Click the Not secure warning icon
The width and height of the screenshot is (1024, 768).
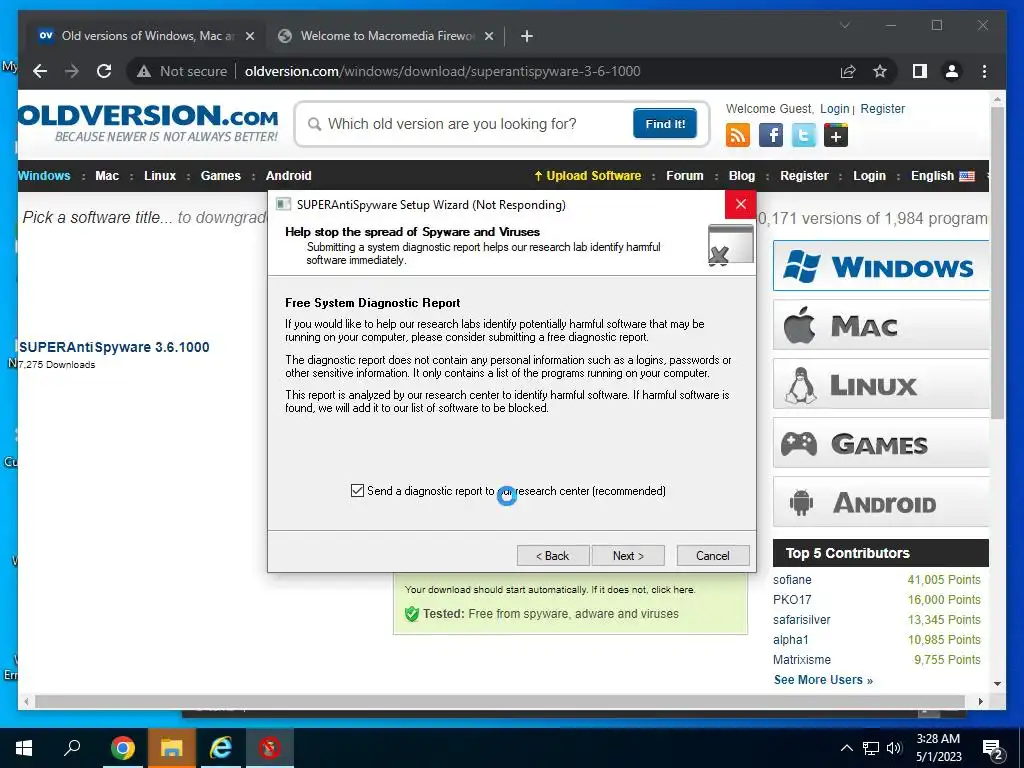coord(144,71)
